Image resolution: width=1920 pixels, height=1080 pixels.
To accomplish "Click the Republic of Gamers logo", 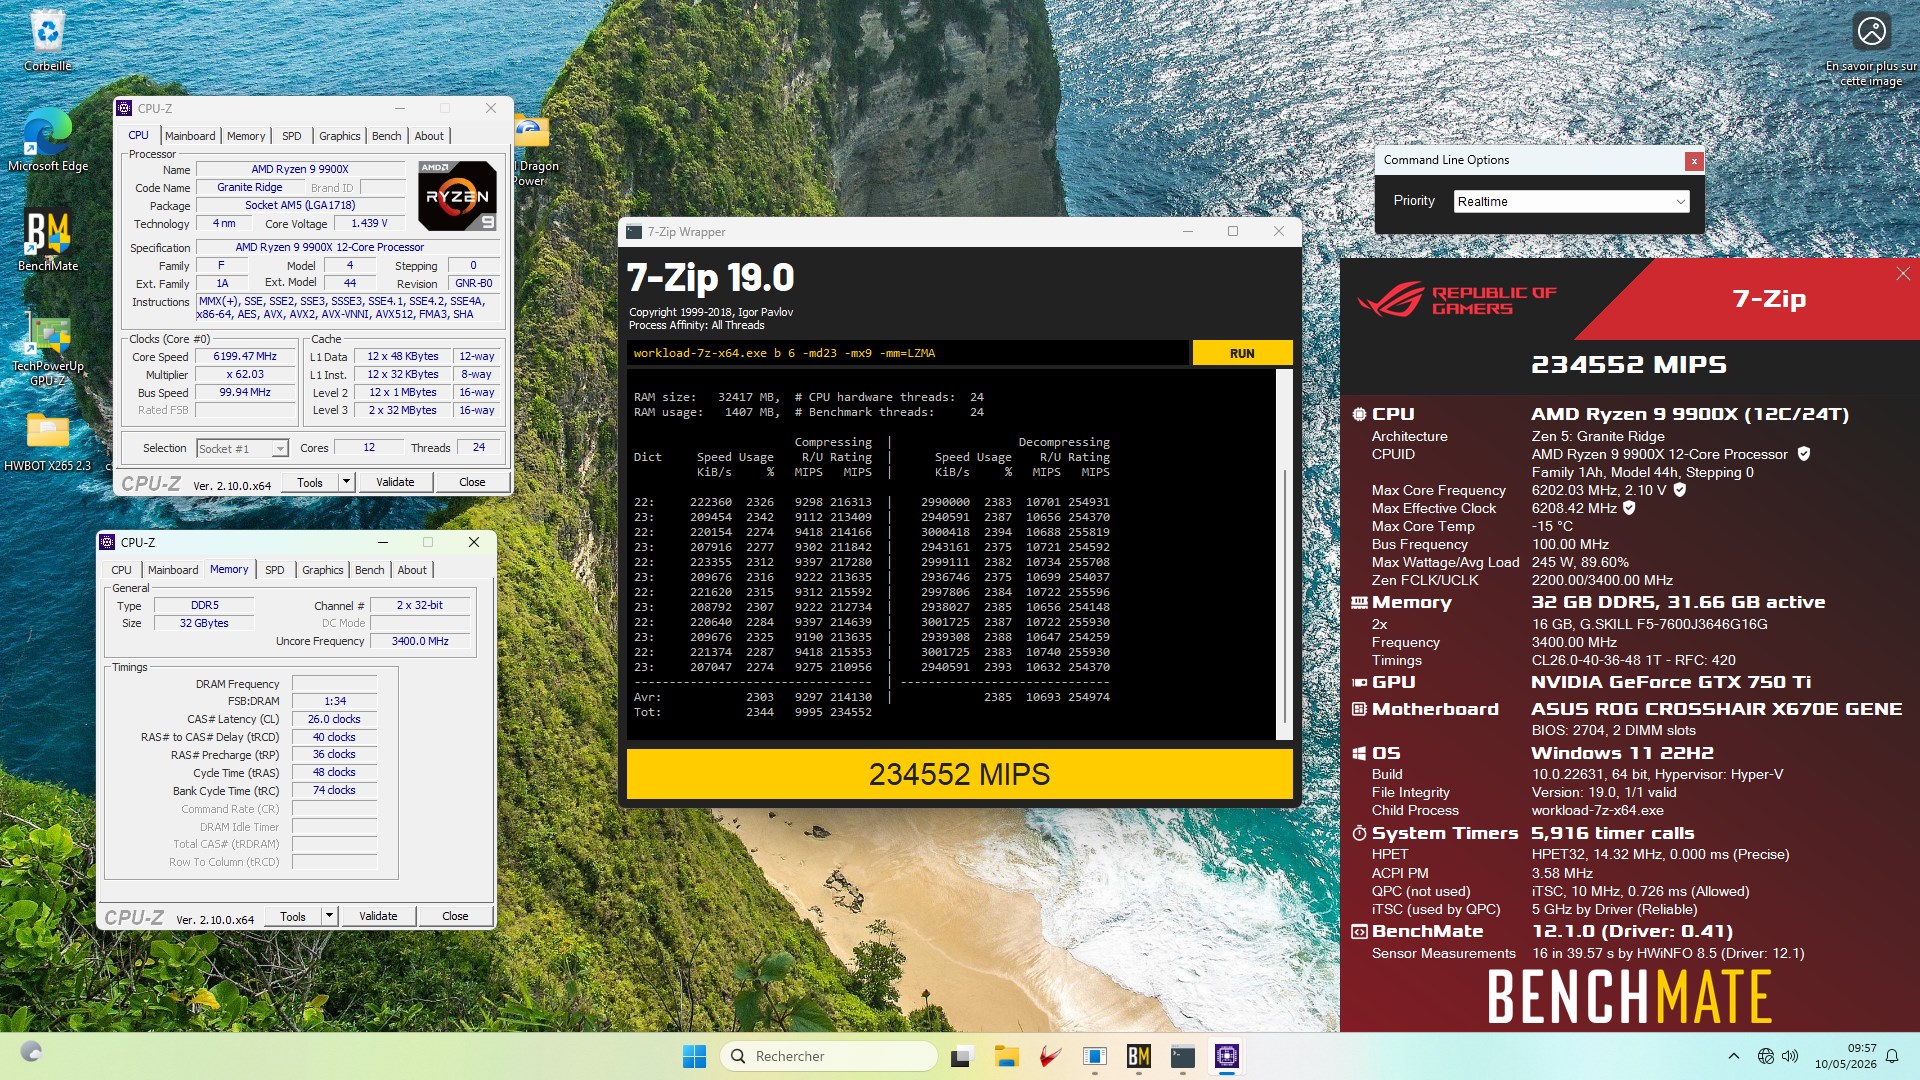I will [1457, 299].
